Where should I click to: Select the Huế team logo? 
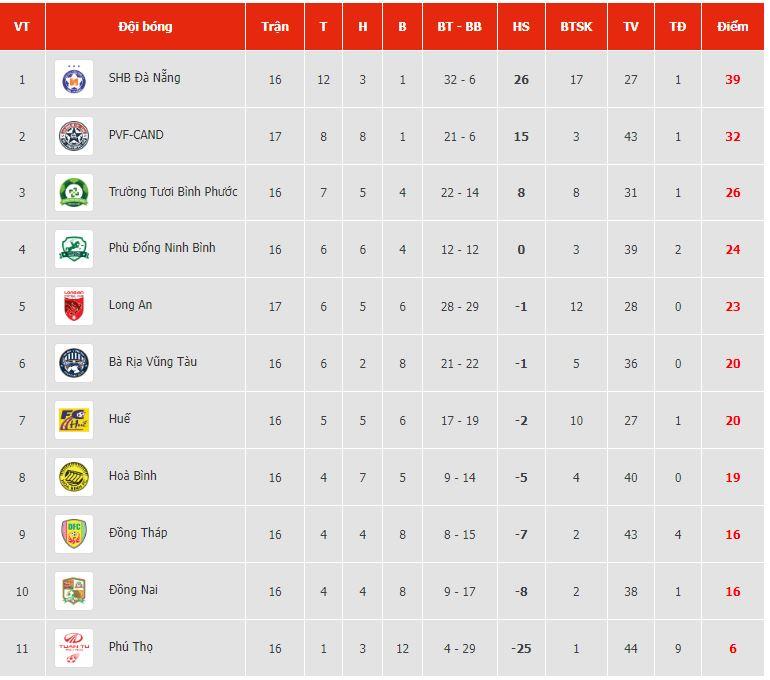click(74, 420)
